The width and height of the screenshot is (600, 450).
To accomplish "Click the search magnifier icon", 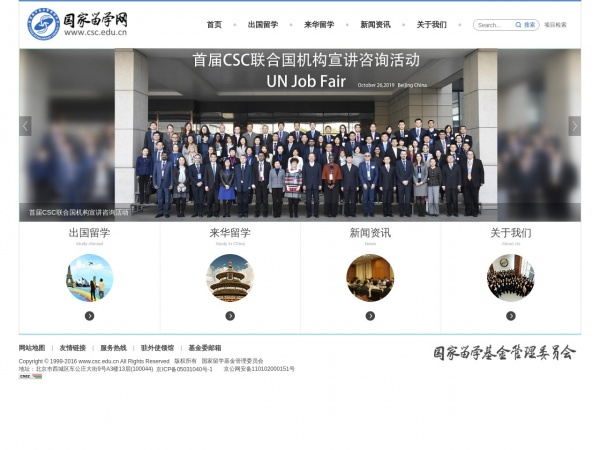I will [x=518, y=25].
